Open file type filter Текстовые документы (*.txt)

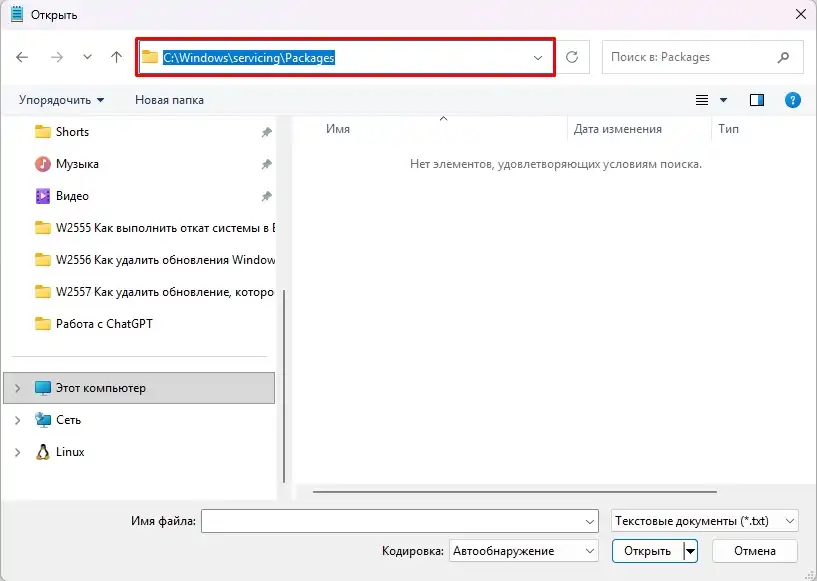pos(704,521)
